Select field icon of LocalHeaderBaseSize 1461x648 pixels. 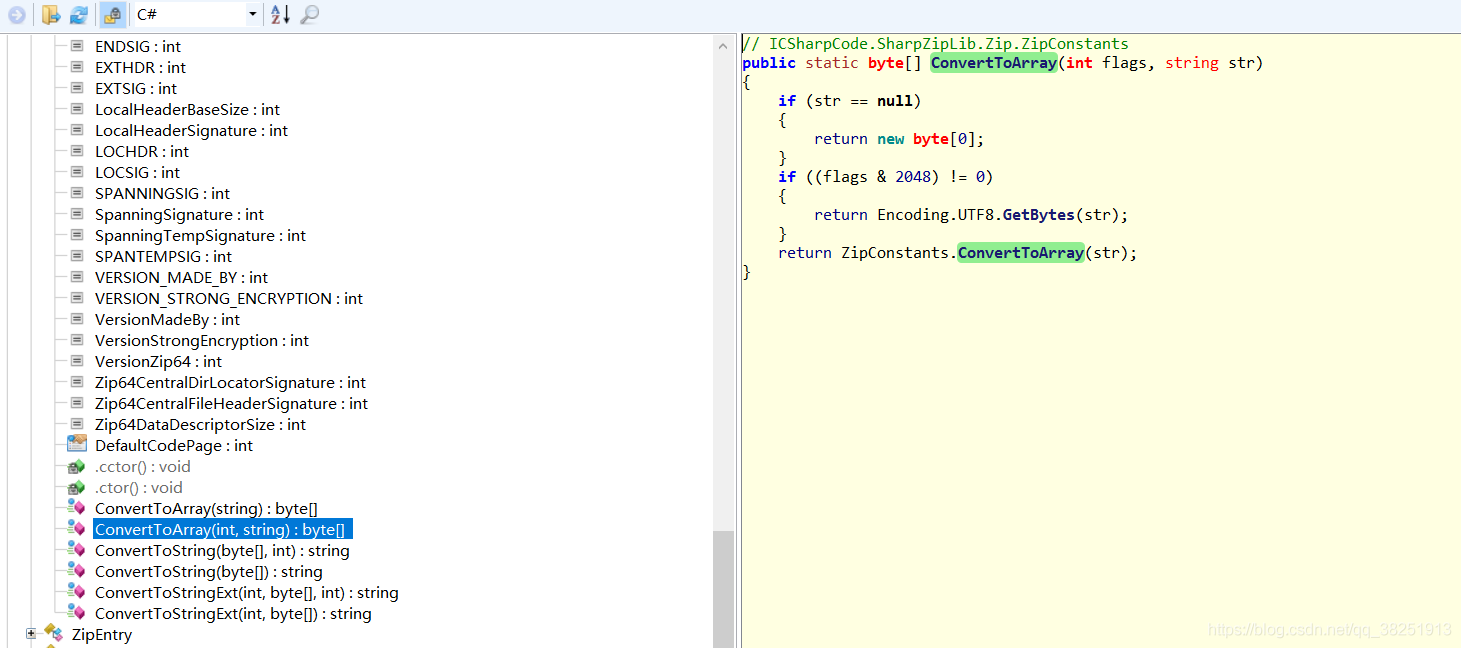[77, 109]
